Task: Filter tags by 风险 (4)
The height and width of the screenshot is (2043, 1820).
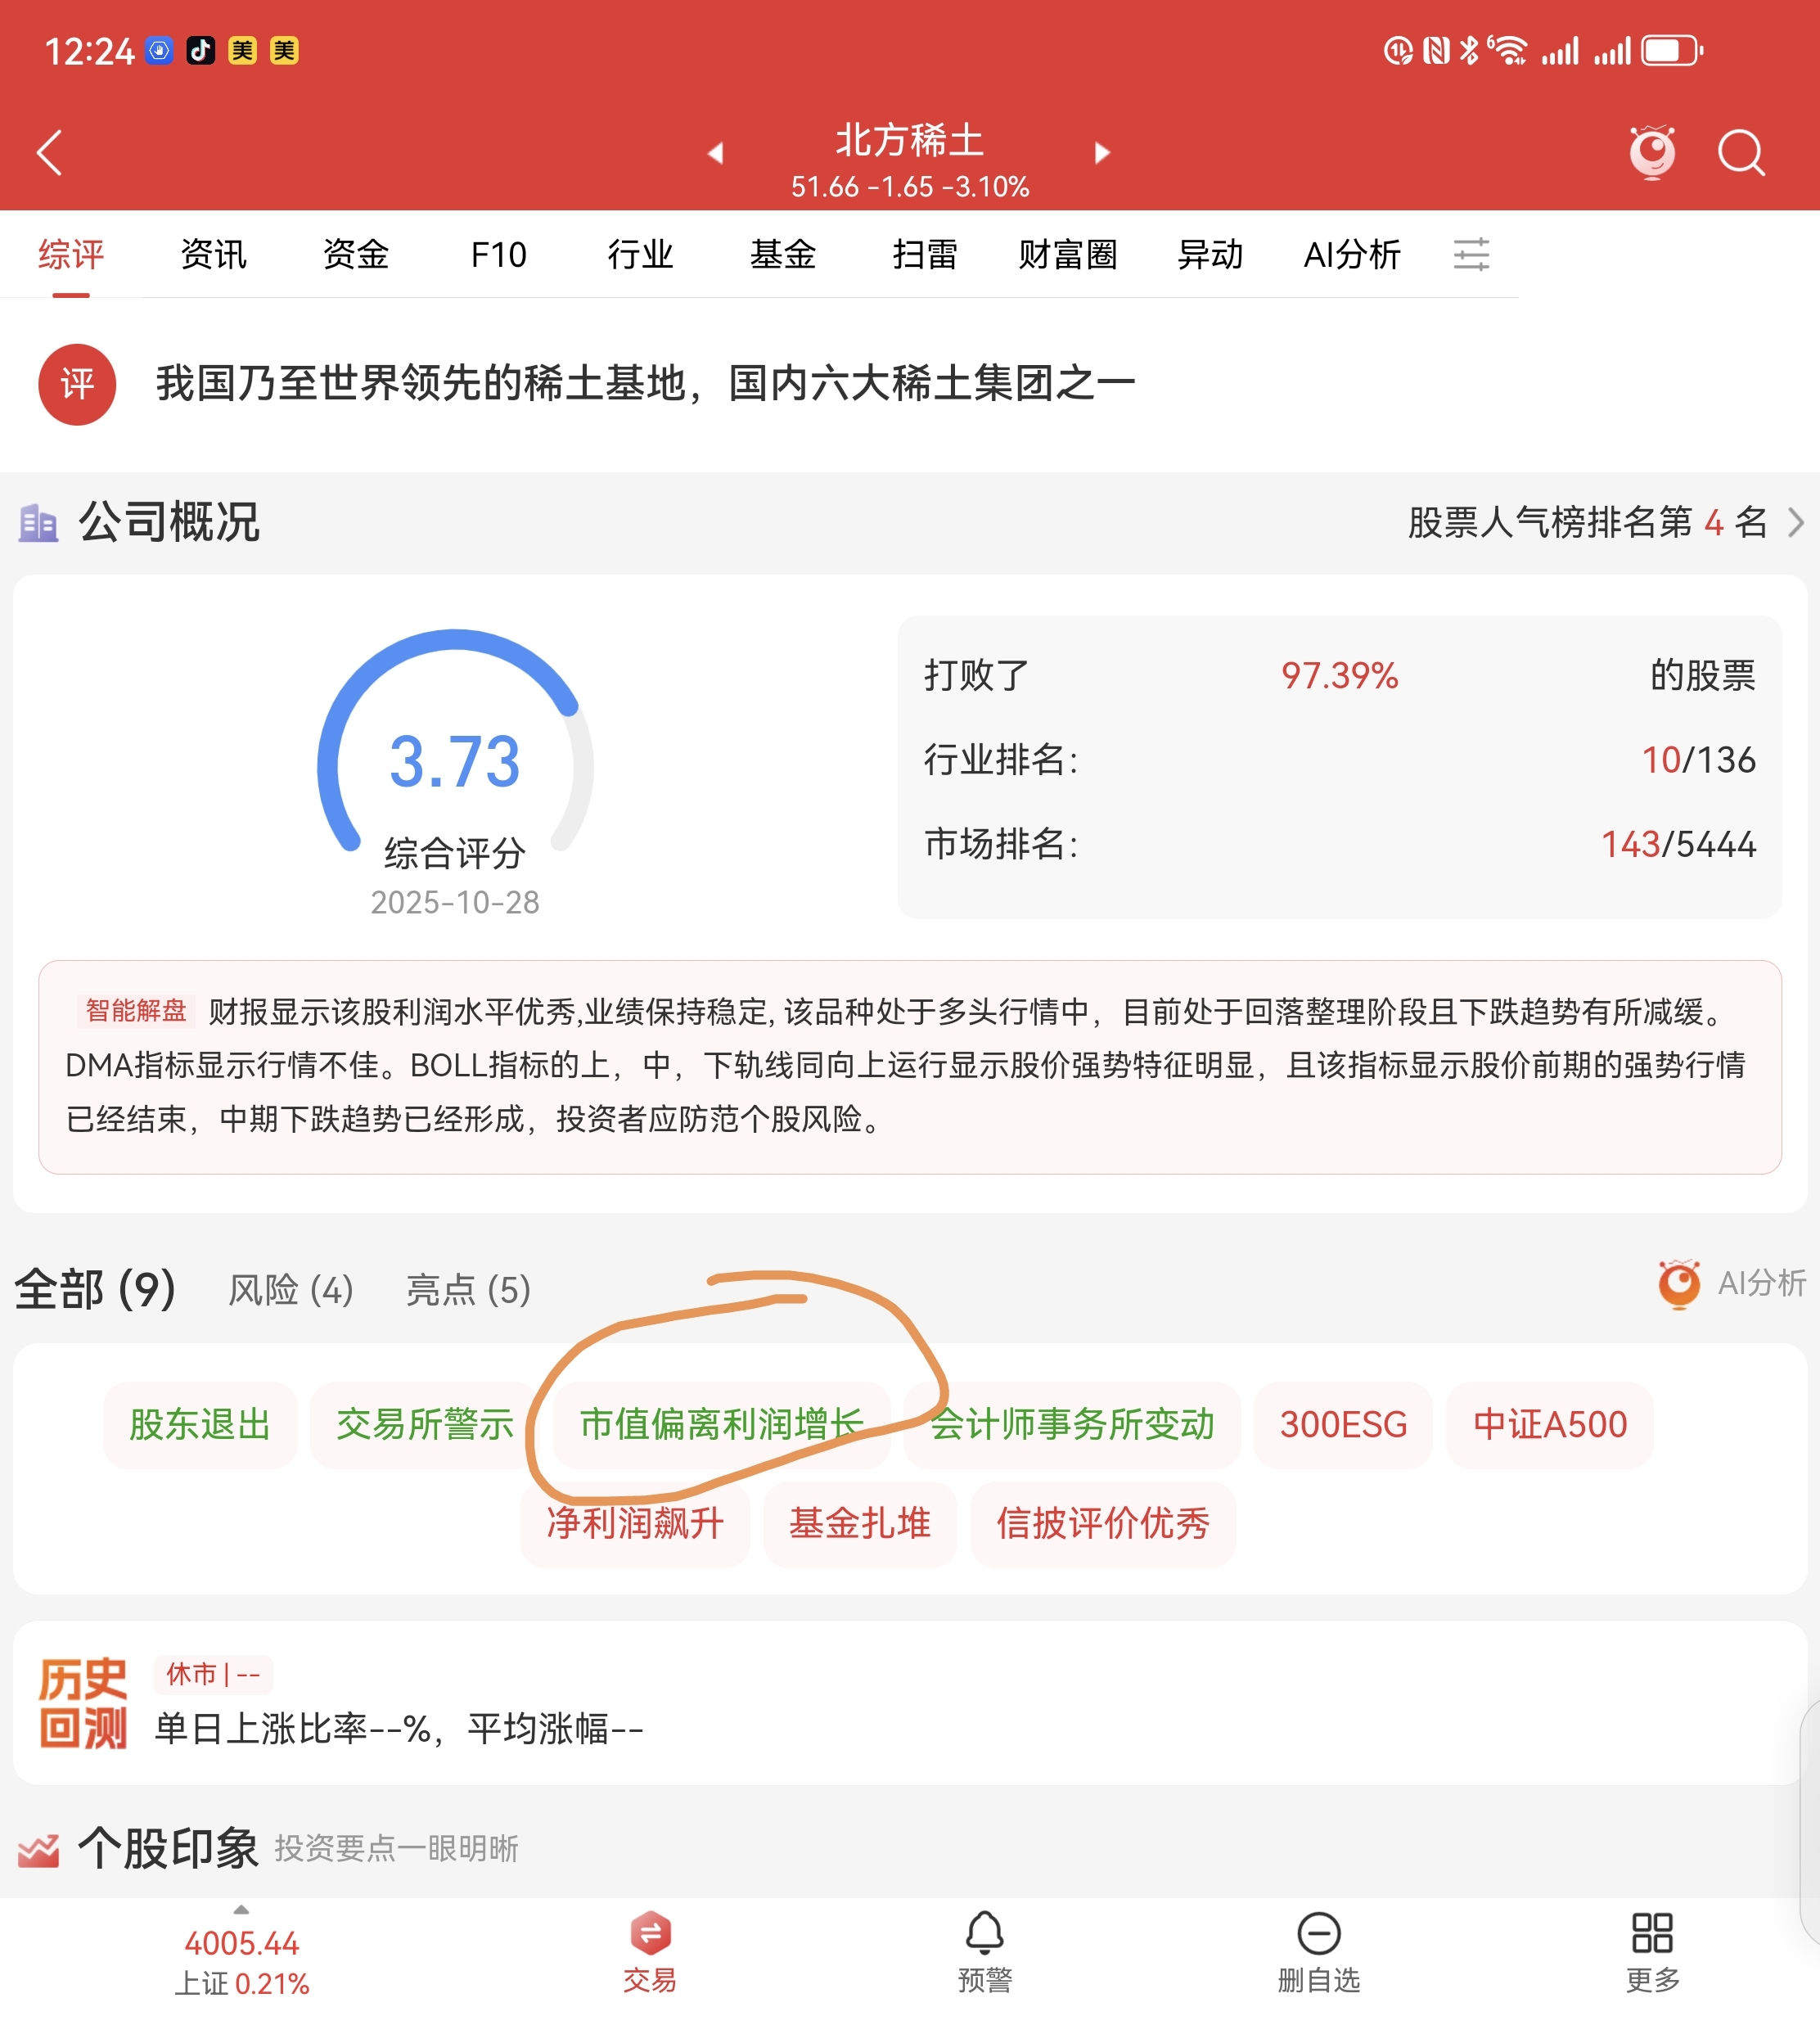Action: pos(291,1290)
